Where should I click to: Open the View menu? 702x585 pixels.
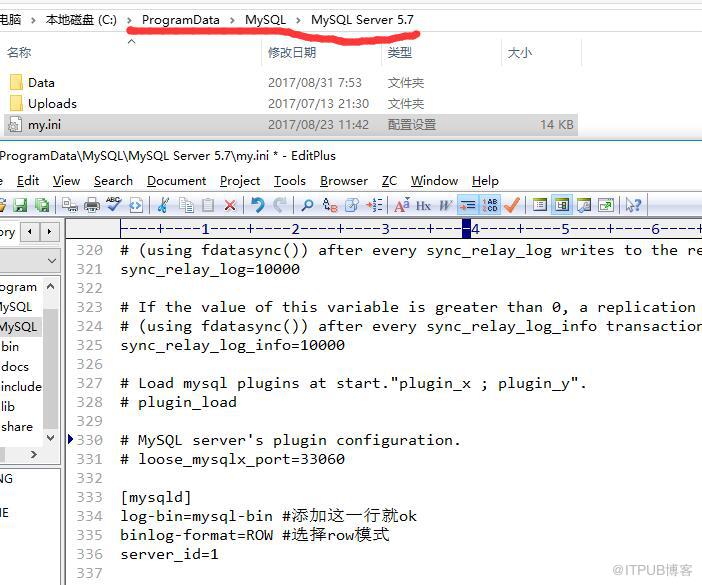pos(66,181)
